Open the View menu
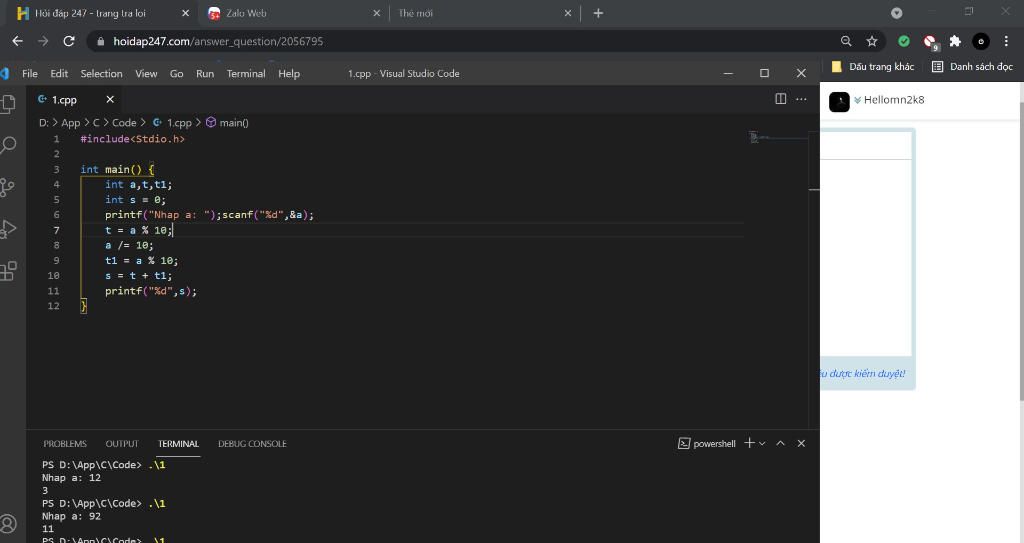The image size is (1024, 543). click(x=146, y=74)
